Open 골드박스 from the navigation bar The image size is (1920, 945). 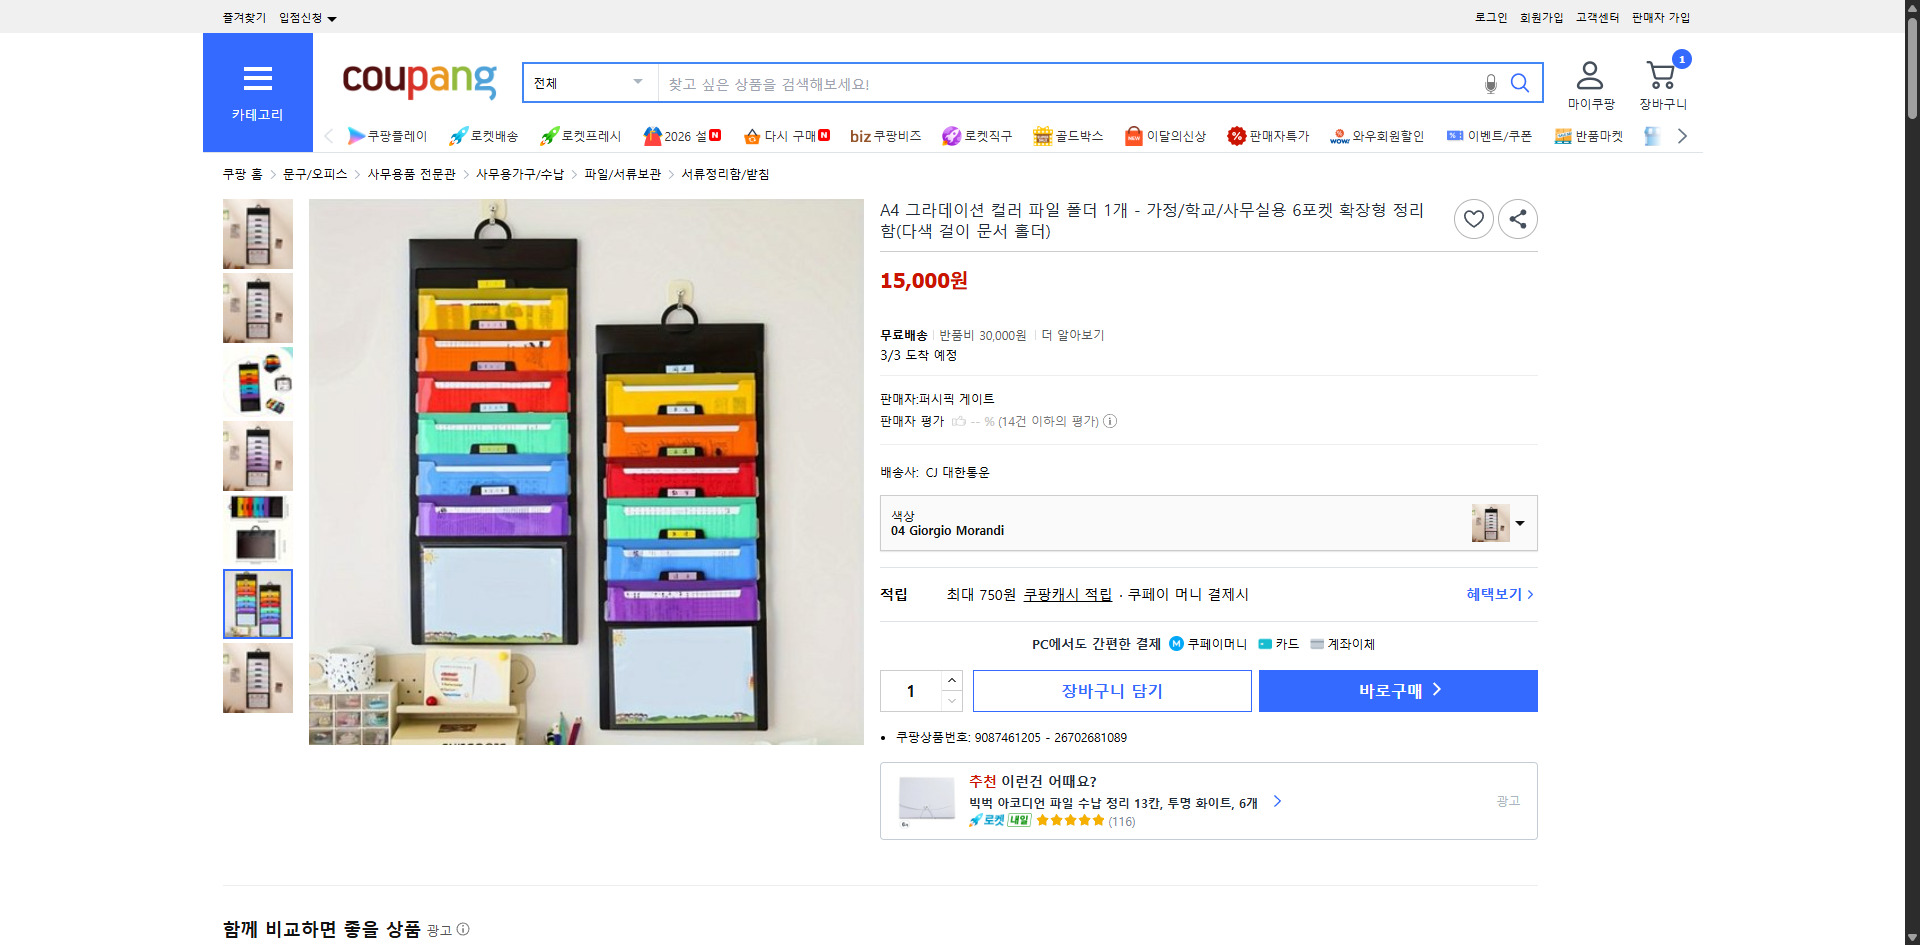(1068, 135)
